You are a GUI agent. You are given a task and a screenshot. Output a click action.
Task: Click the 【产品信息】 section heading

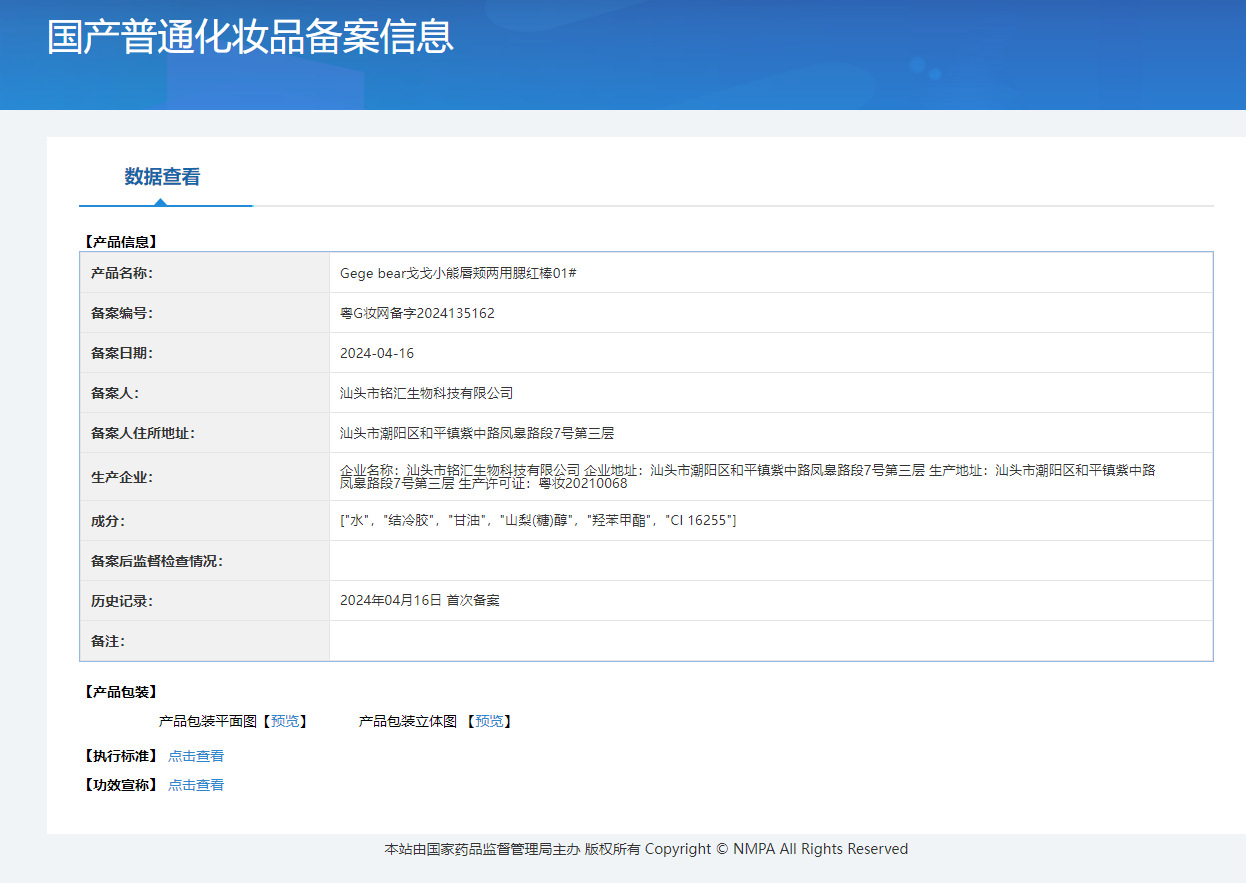(120, 241)
